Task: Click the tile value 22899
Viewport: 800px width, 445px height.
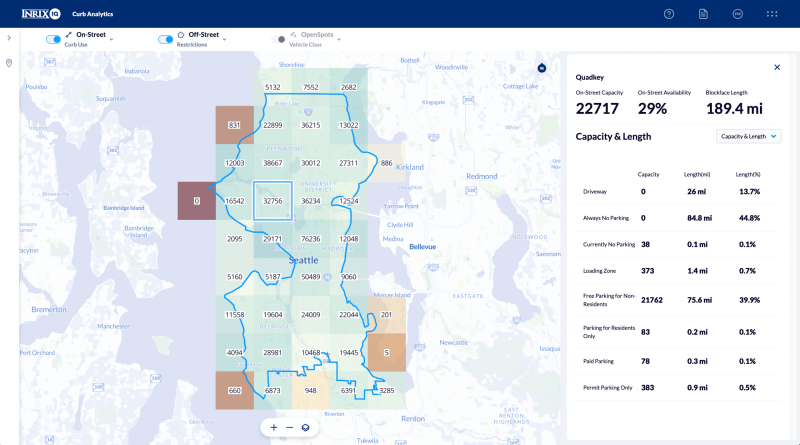Action: pyautogui.click(x=272, y=125)
